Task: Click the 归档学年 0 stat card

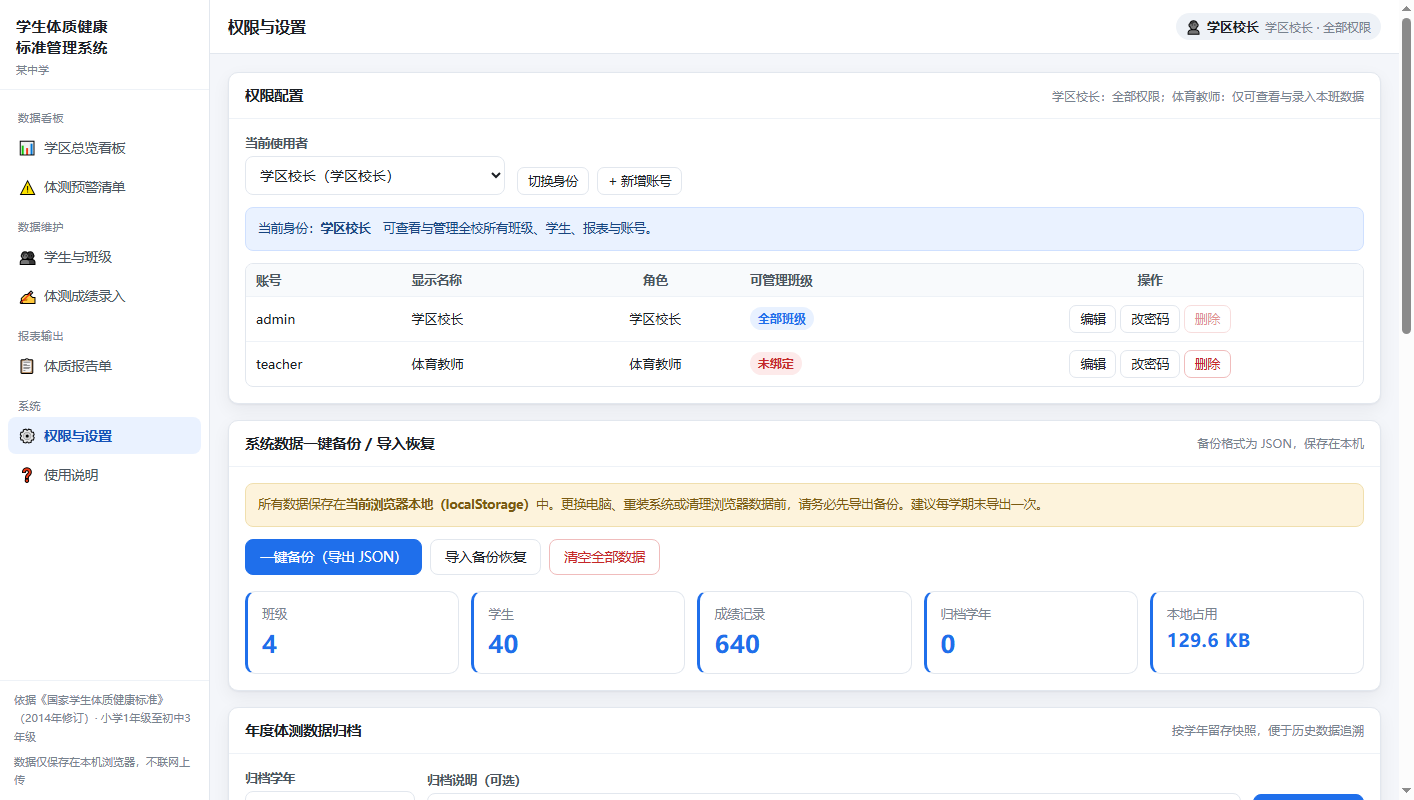Action: [1031, 632]
